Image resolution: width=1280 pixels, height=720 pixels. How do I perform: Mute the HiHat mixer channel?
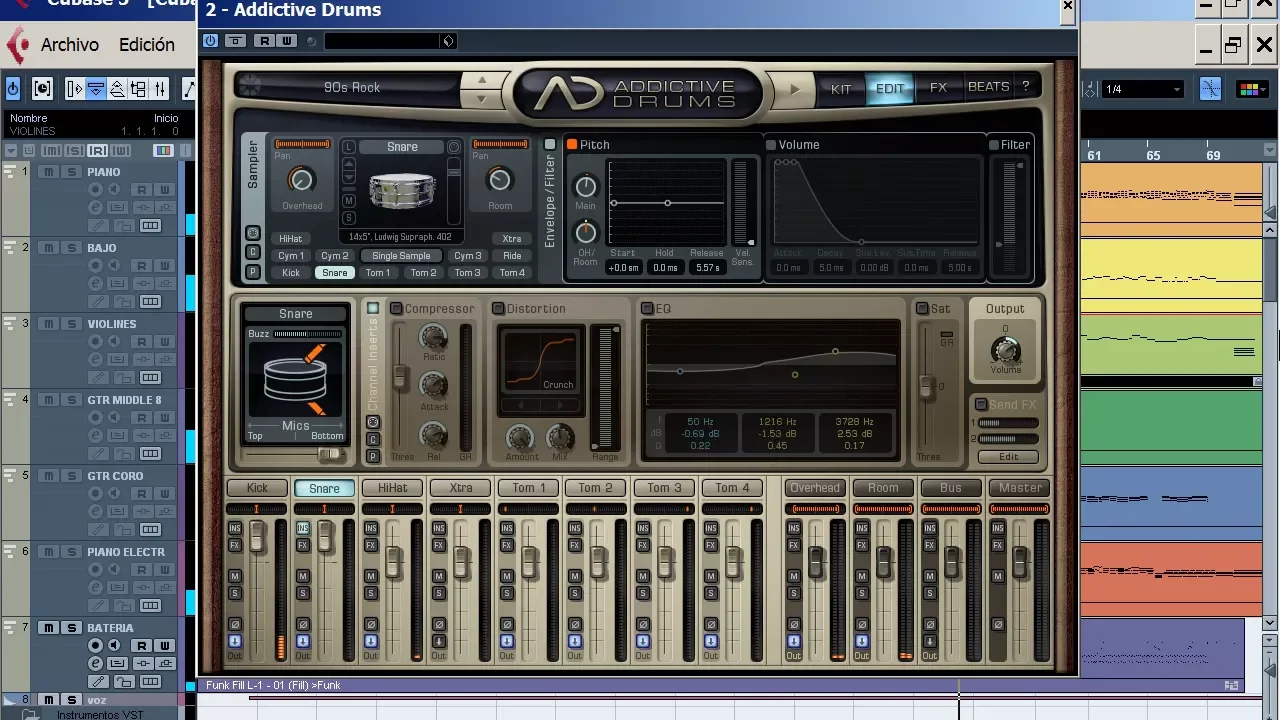tap(371, 576)
